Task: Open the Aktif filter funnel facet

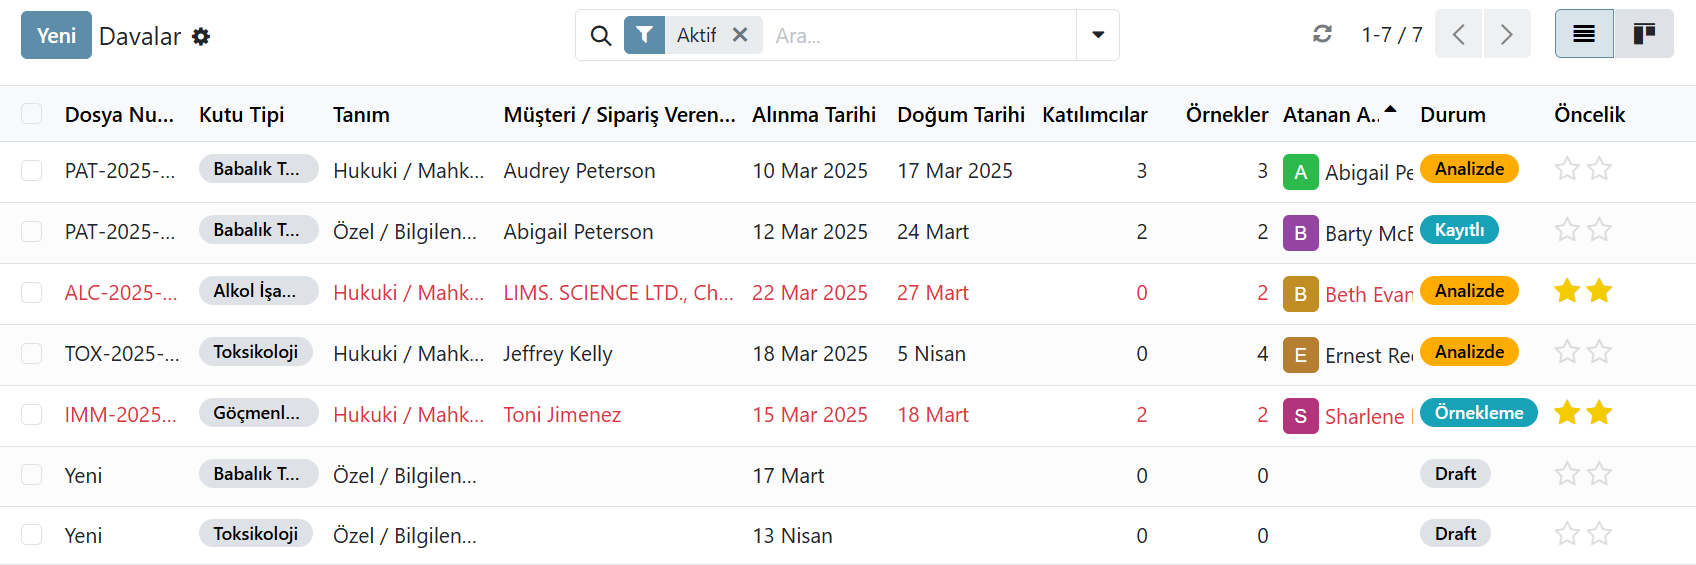Action: coord(645,35)
